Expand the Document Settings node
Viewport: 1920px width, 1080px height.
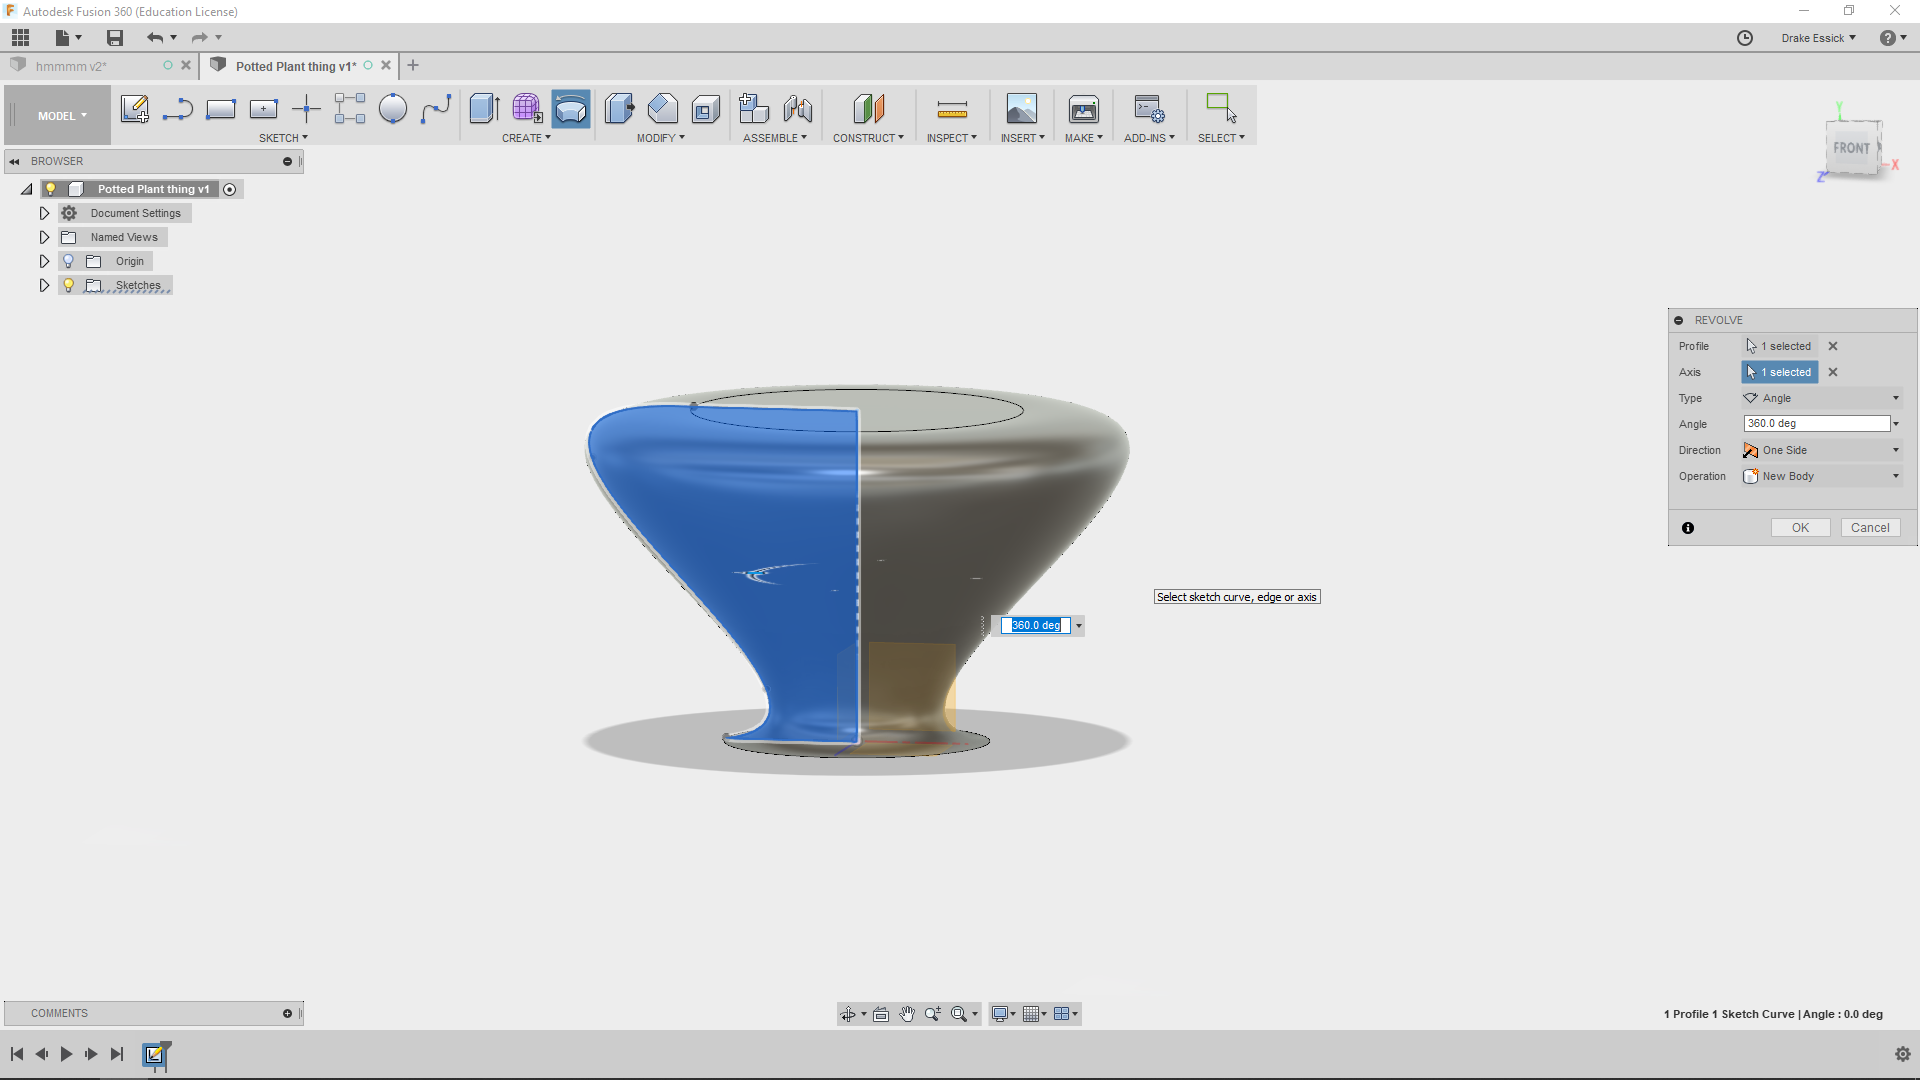point(44,213)
